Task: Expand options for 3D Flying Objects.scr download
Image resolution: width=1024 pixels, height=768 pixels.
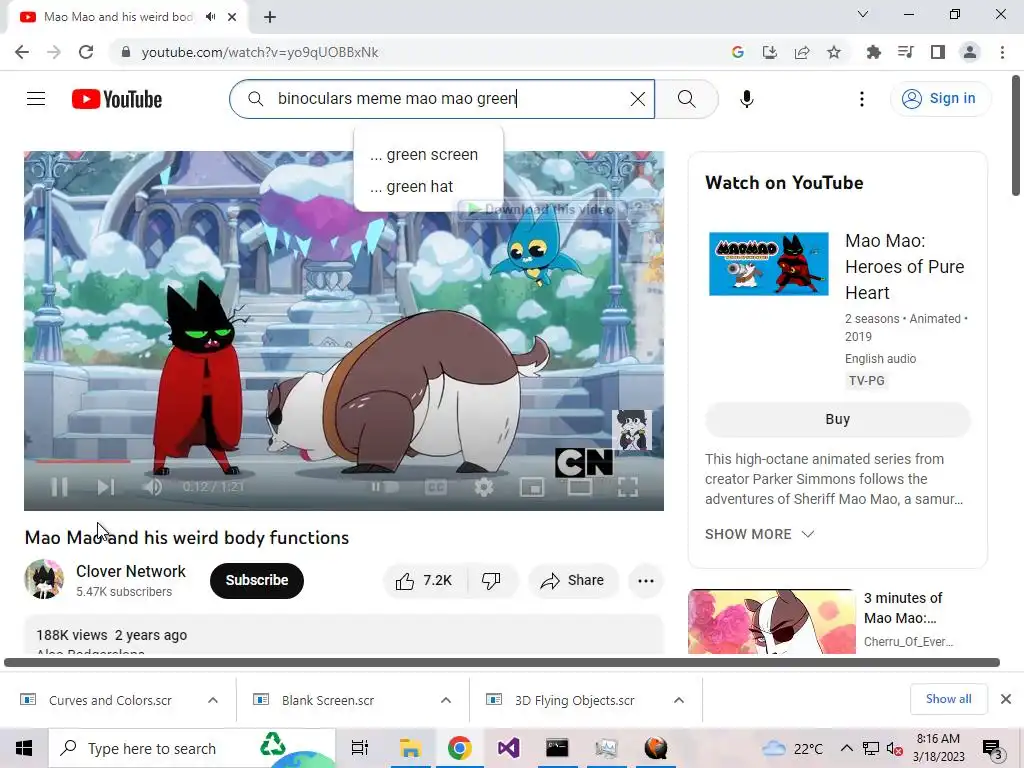Action: click(x=679, y=700)
